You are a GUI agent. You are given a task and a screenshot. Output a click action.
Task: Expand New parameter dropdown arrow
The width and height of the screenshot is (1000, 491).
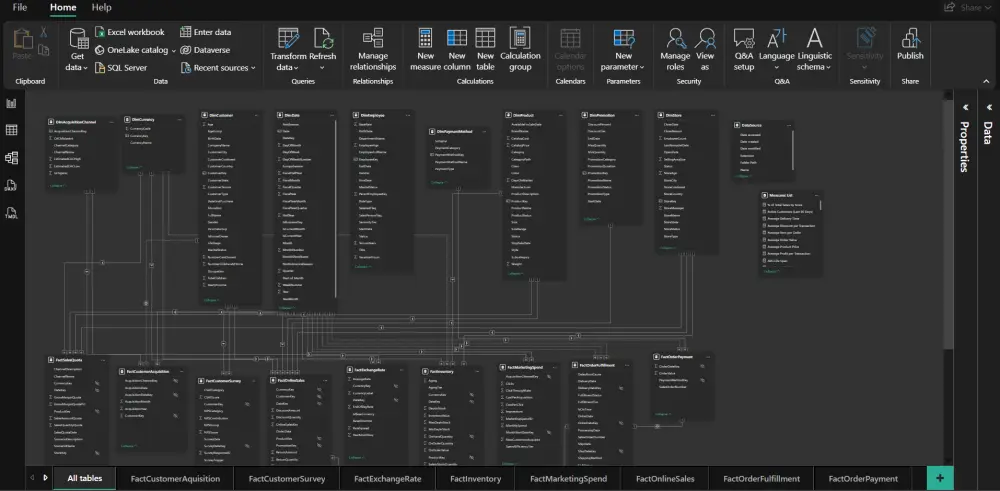click(642, 68)
